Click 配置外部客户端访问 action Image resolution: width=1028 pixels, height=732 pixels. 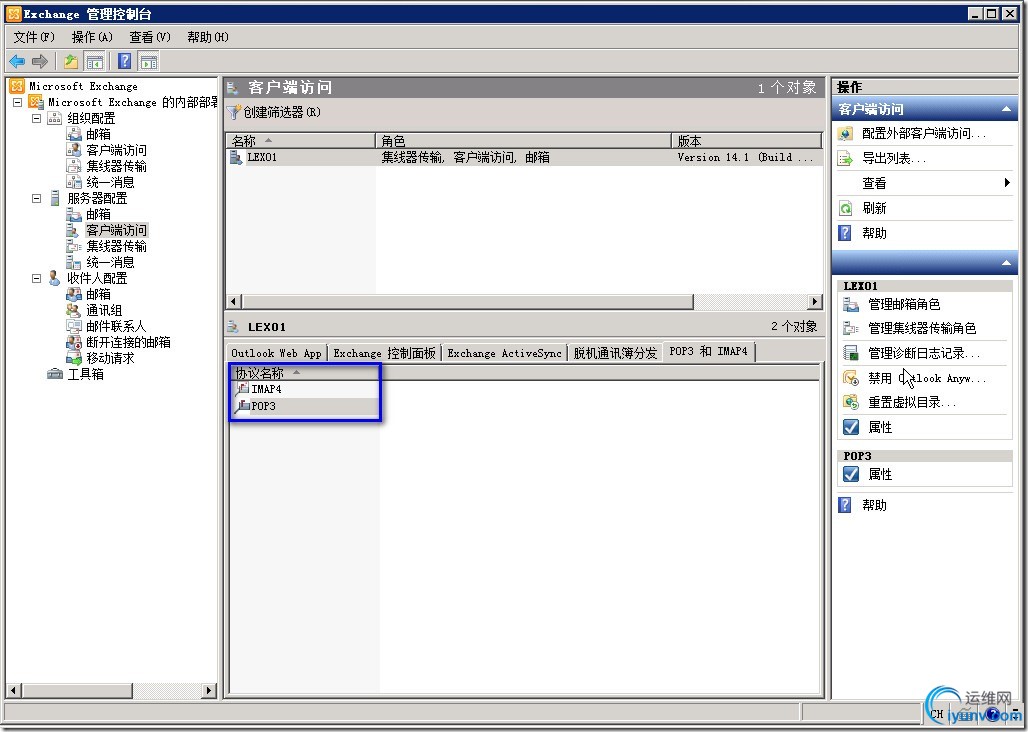[x=924, y=134]
